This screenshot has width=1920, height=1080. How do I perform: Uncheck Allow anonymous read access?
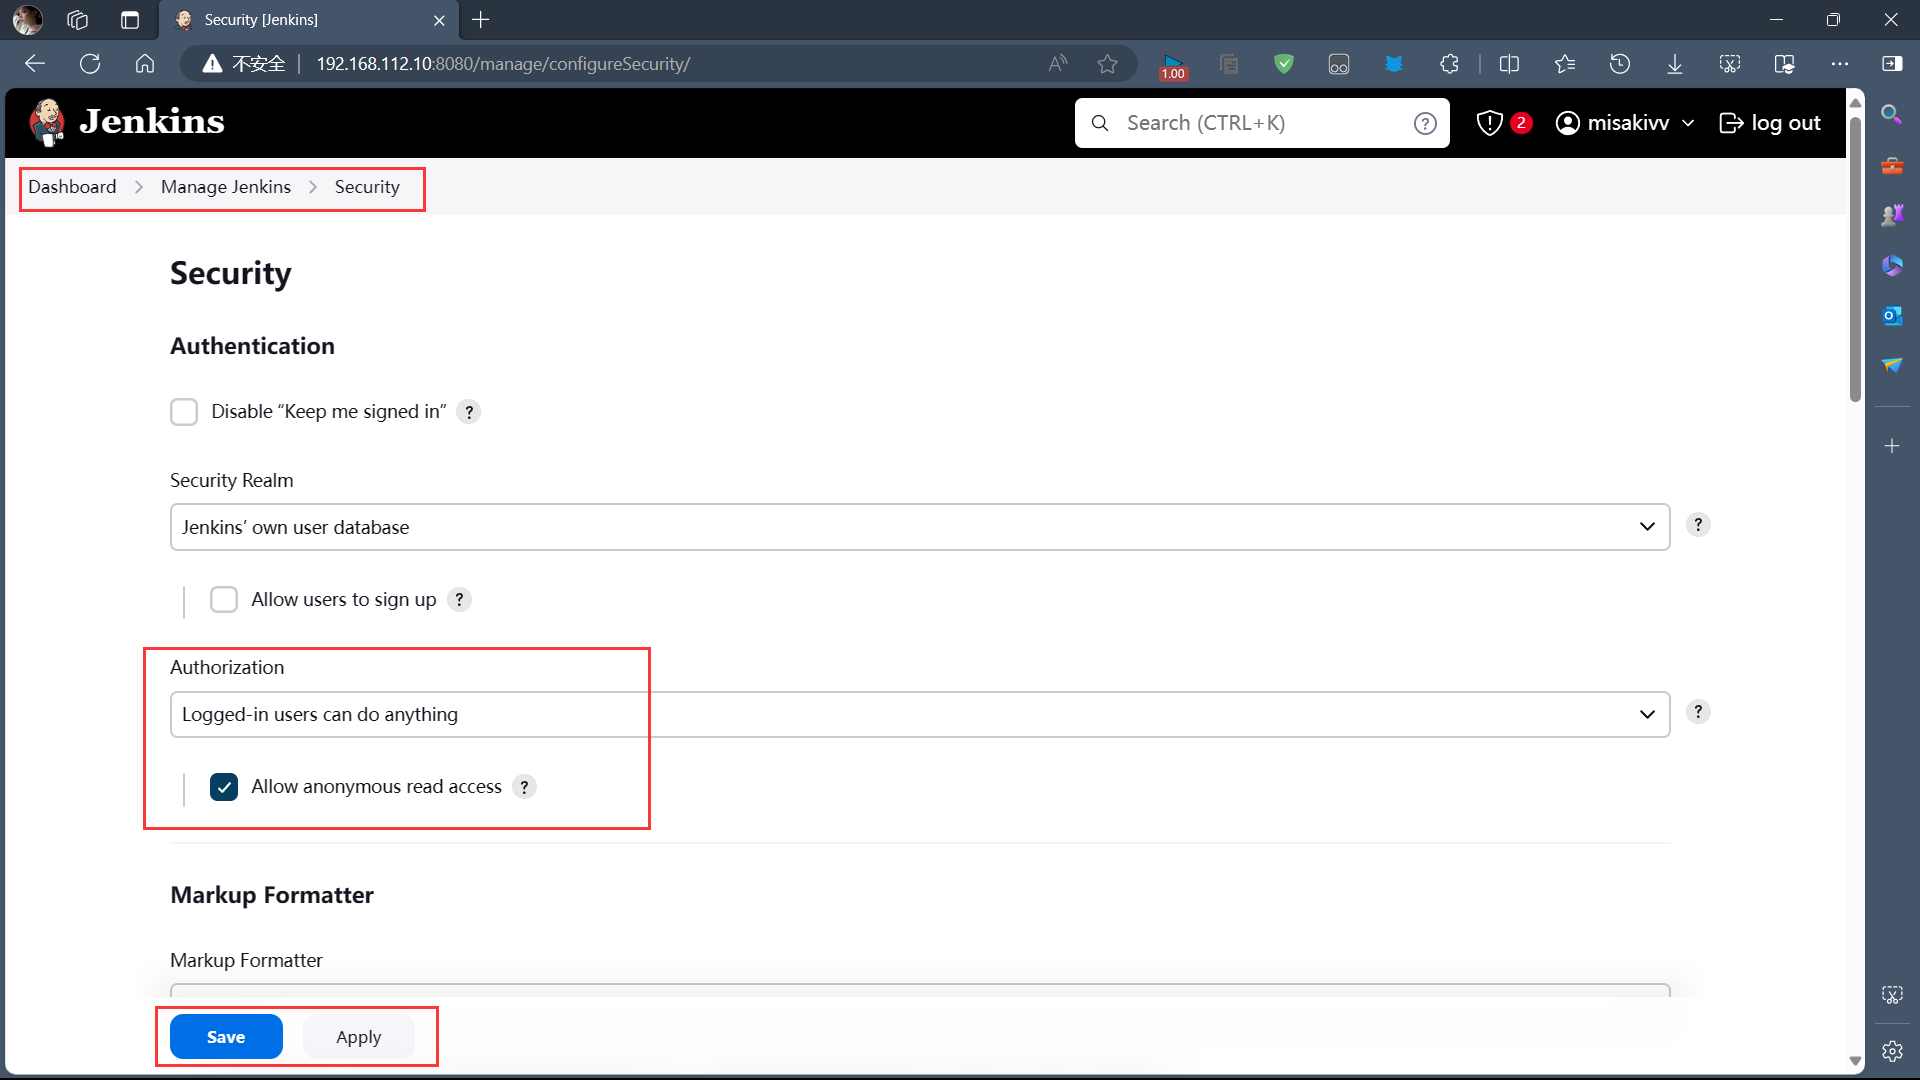coord(224,787)
